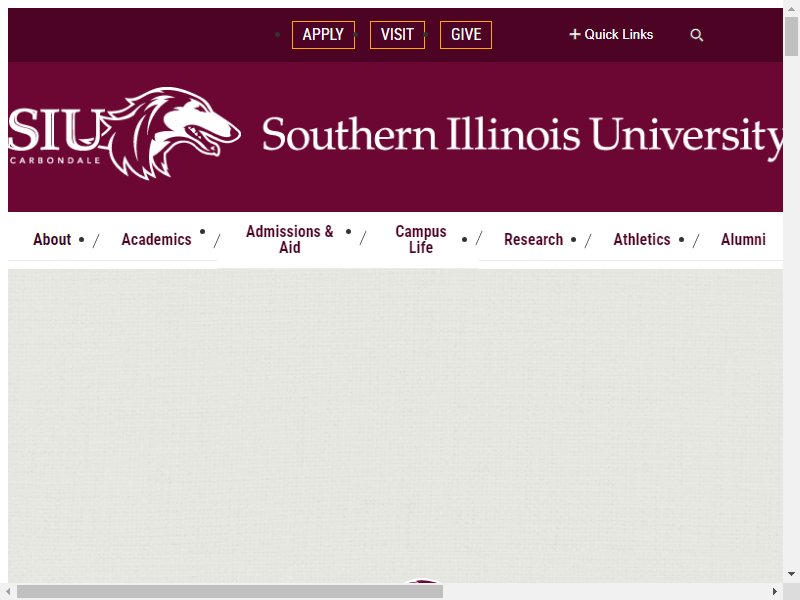Image resolution: width=800 pixels, height=600 pixels.
Task: Open the Campus Life menu
Action: pyautogui.click(x=421, y=239)
